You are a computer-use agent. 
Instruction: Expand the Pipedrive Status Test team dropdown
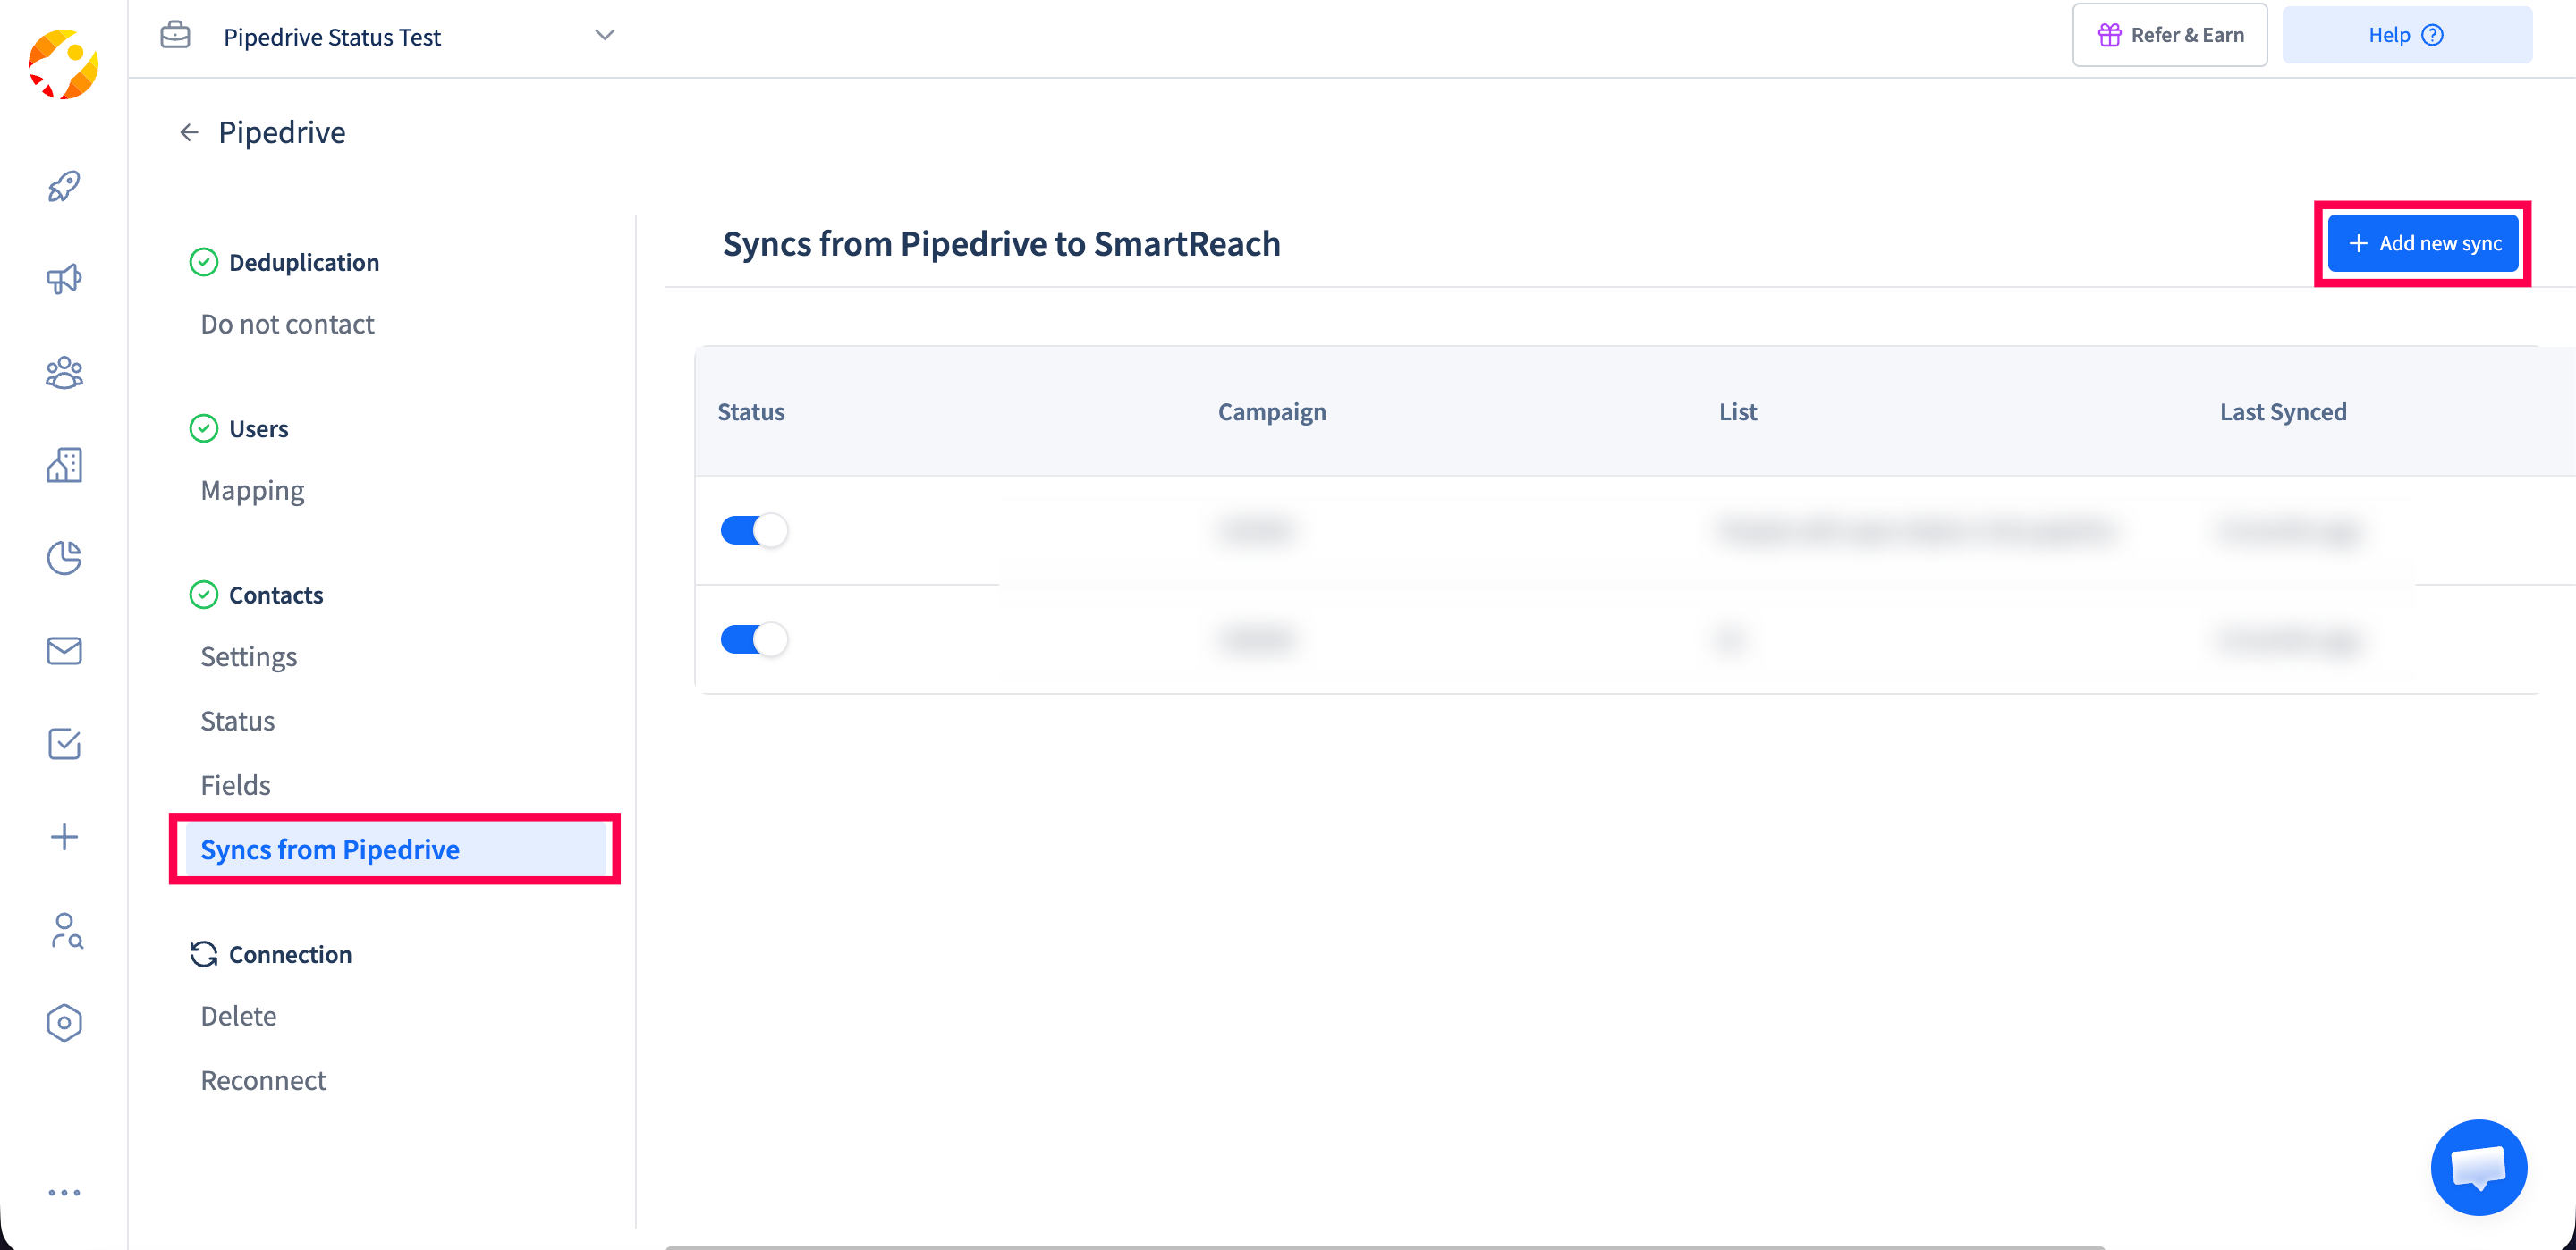click(604, 35)
